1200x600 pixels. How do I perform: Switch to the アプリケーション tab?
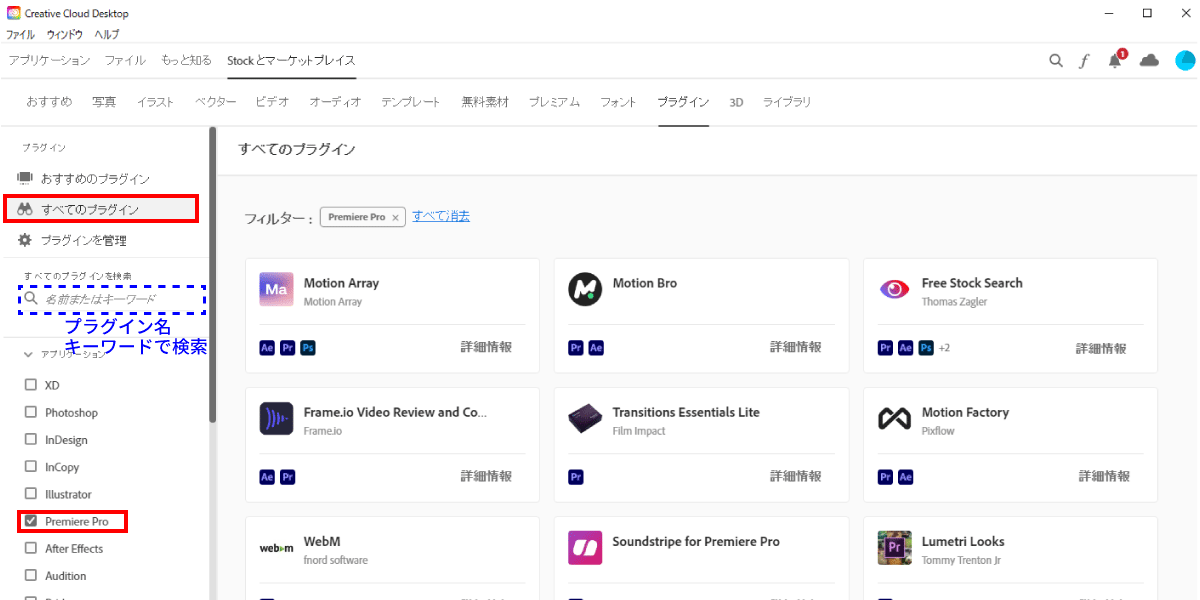click(x=49, y=60)
